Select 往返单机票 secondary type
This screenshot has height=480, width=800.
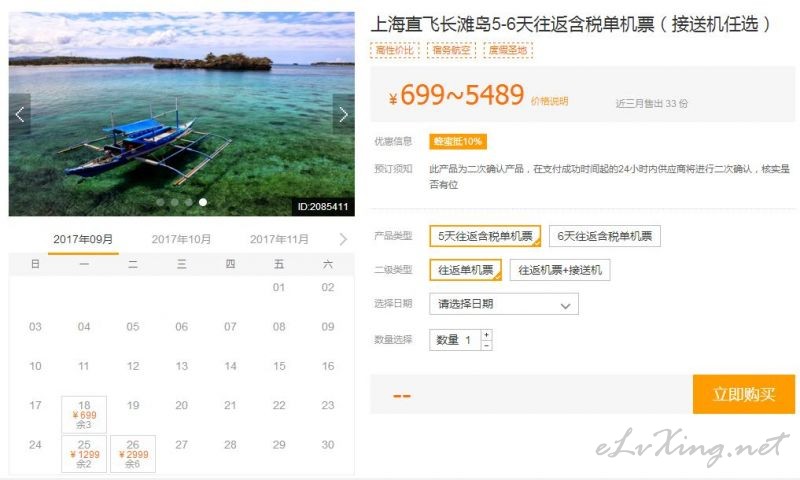click(x=466, y=270)
